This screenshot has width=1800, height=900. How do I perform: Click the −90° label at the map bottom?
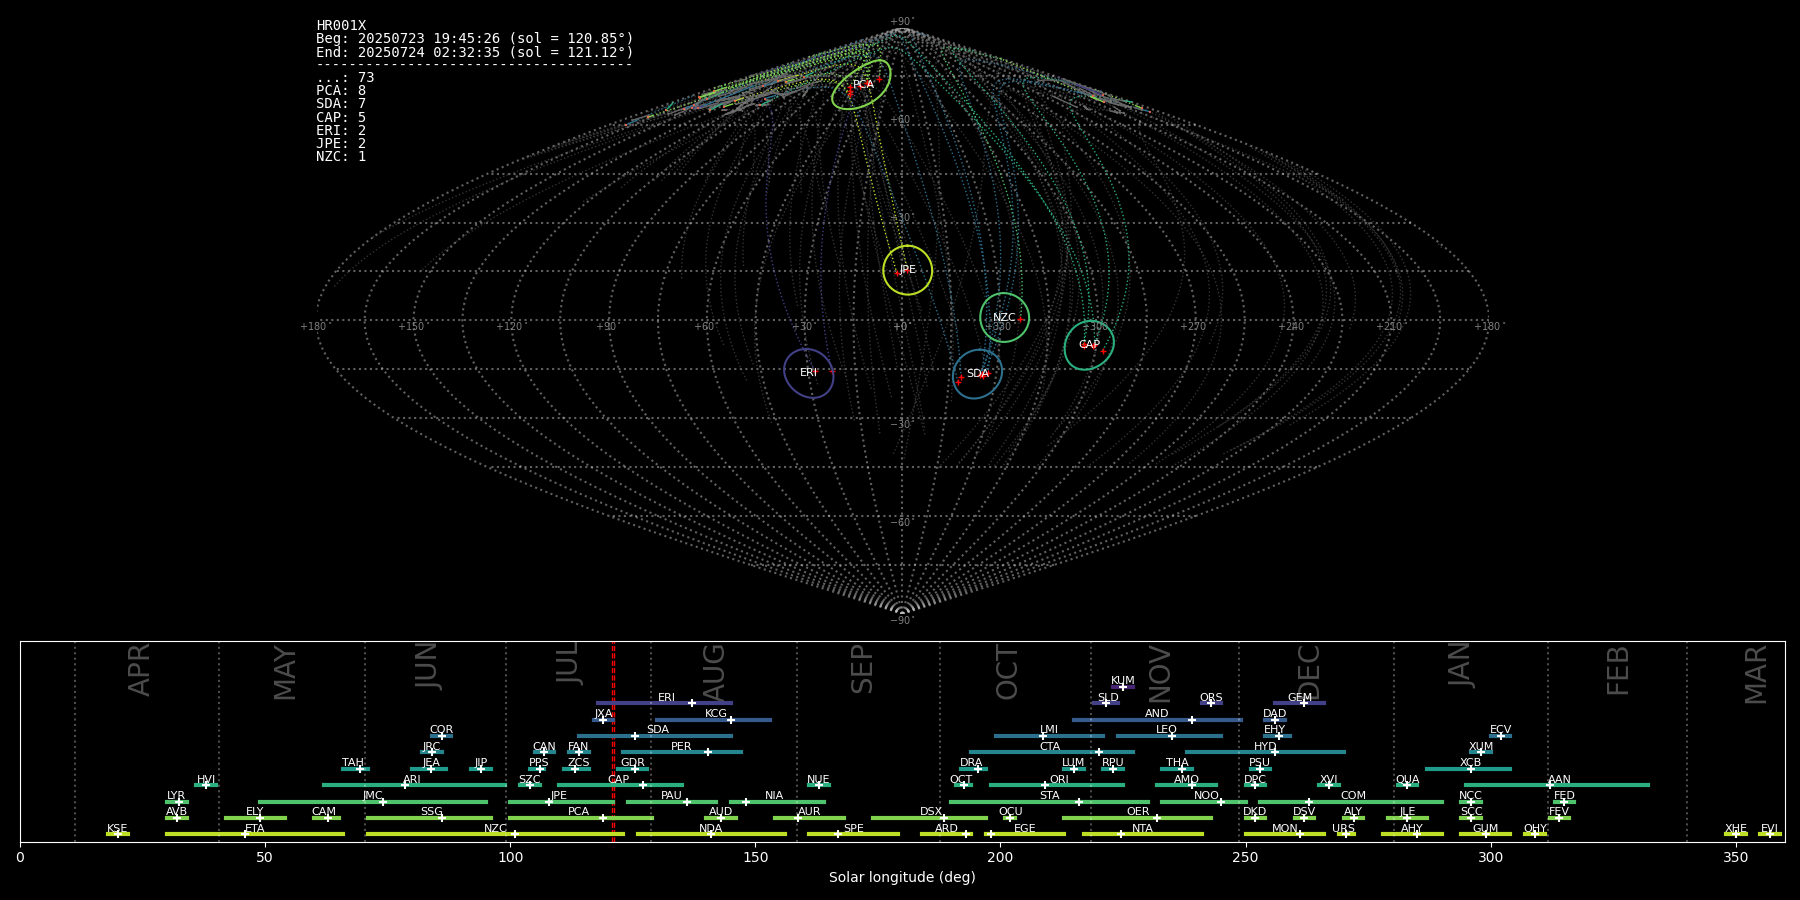tap(902, 621)
